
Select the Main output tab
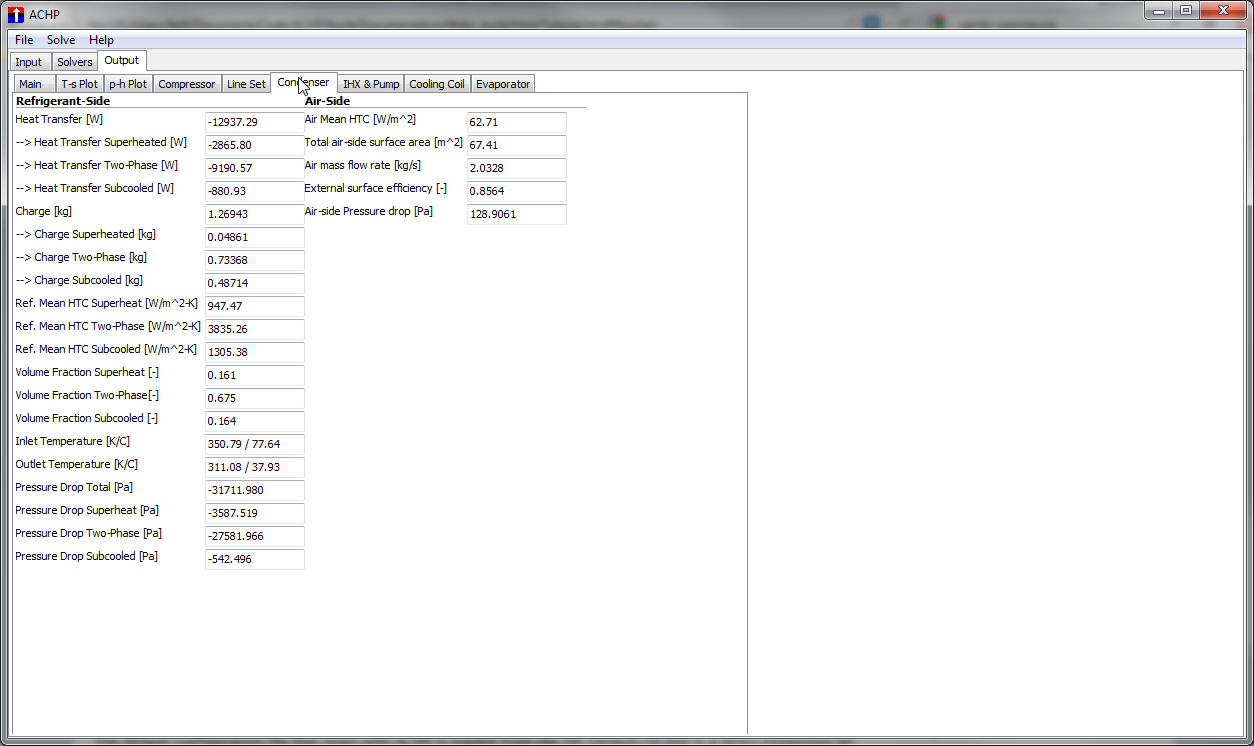[x=31, y=84]
